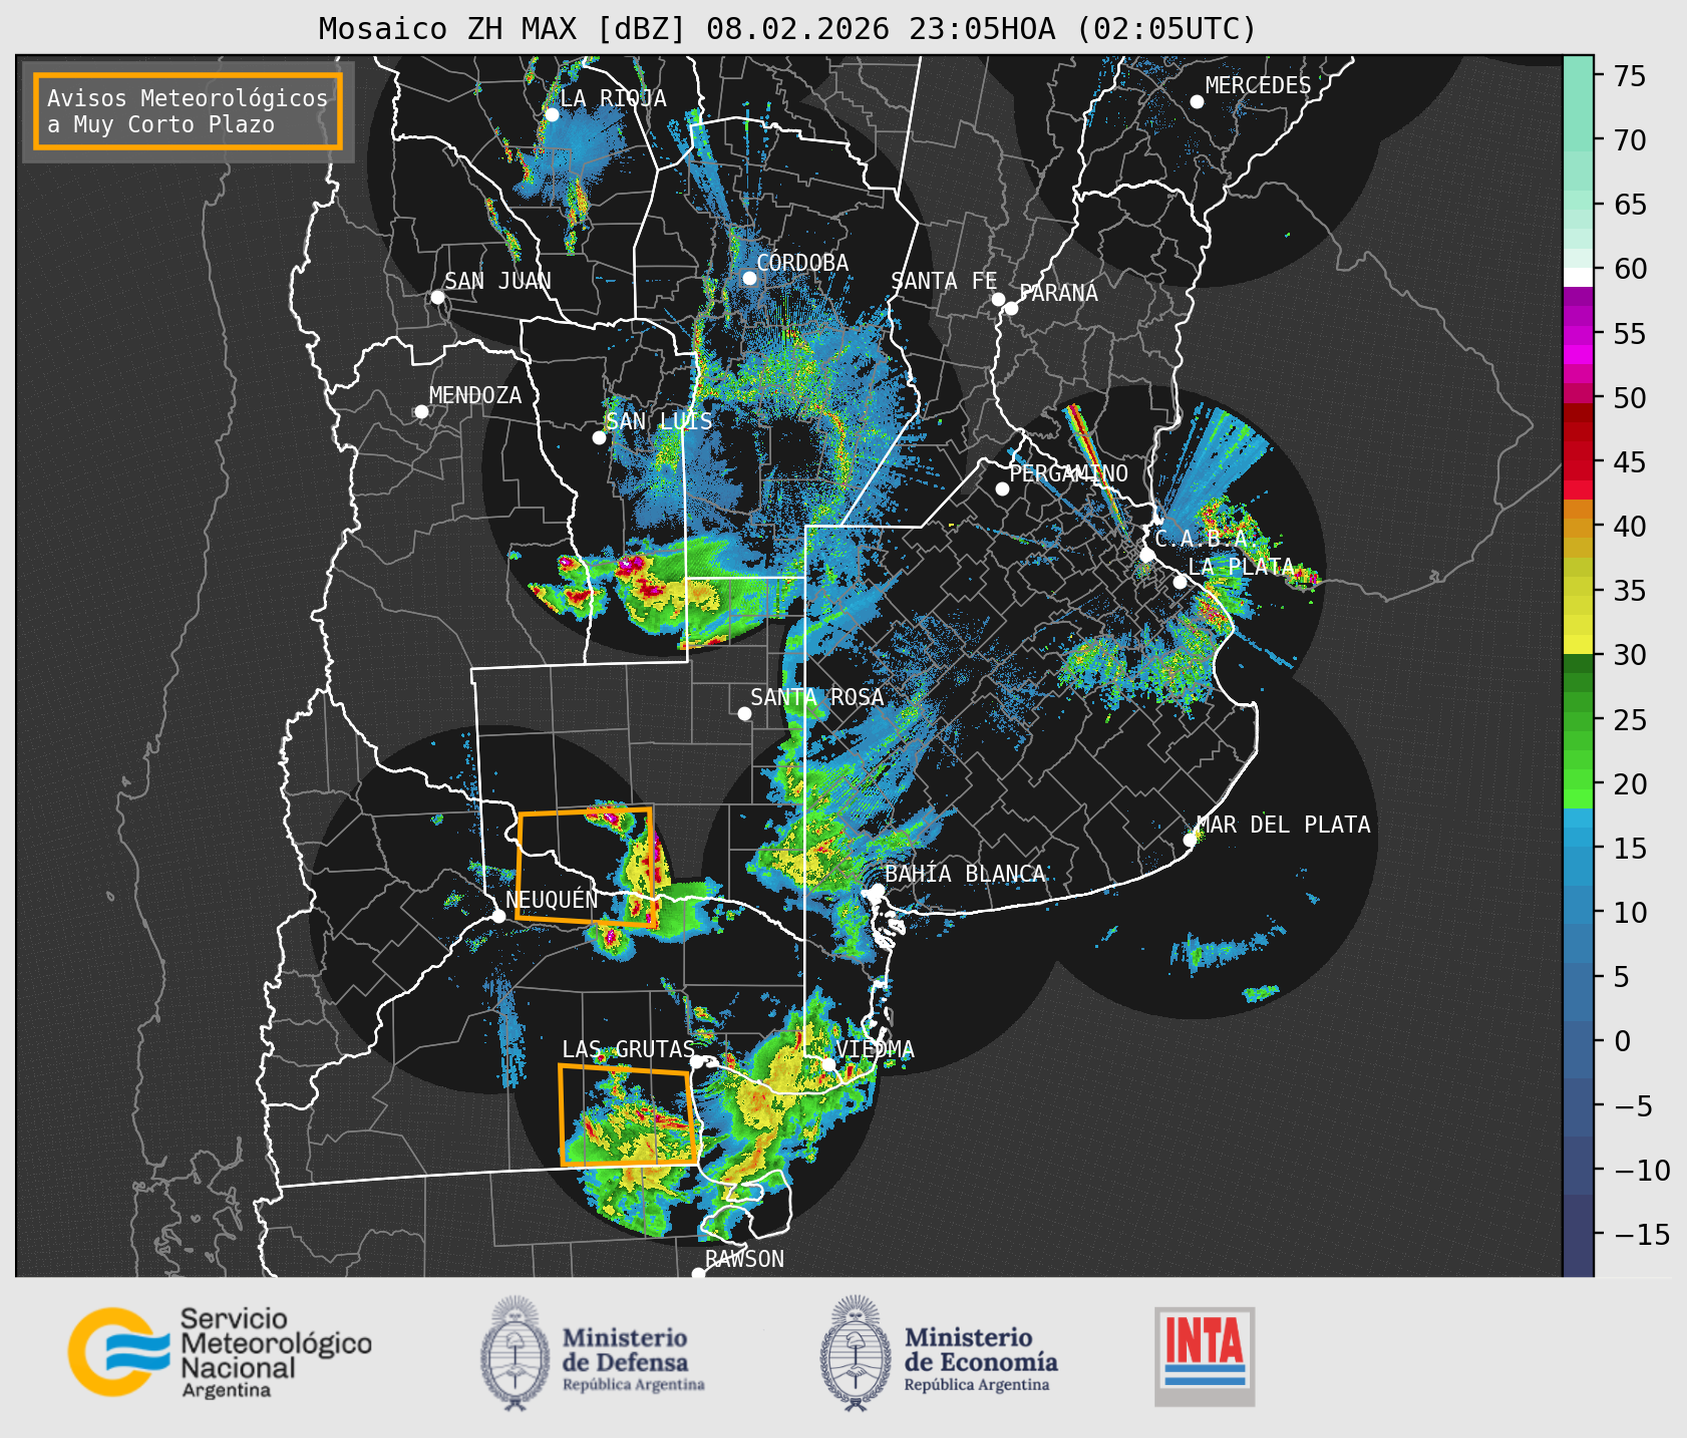Click the SAN LUIS city label
The image size is (1687, 1438).
(x=659, y=421)
